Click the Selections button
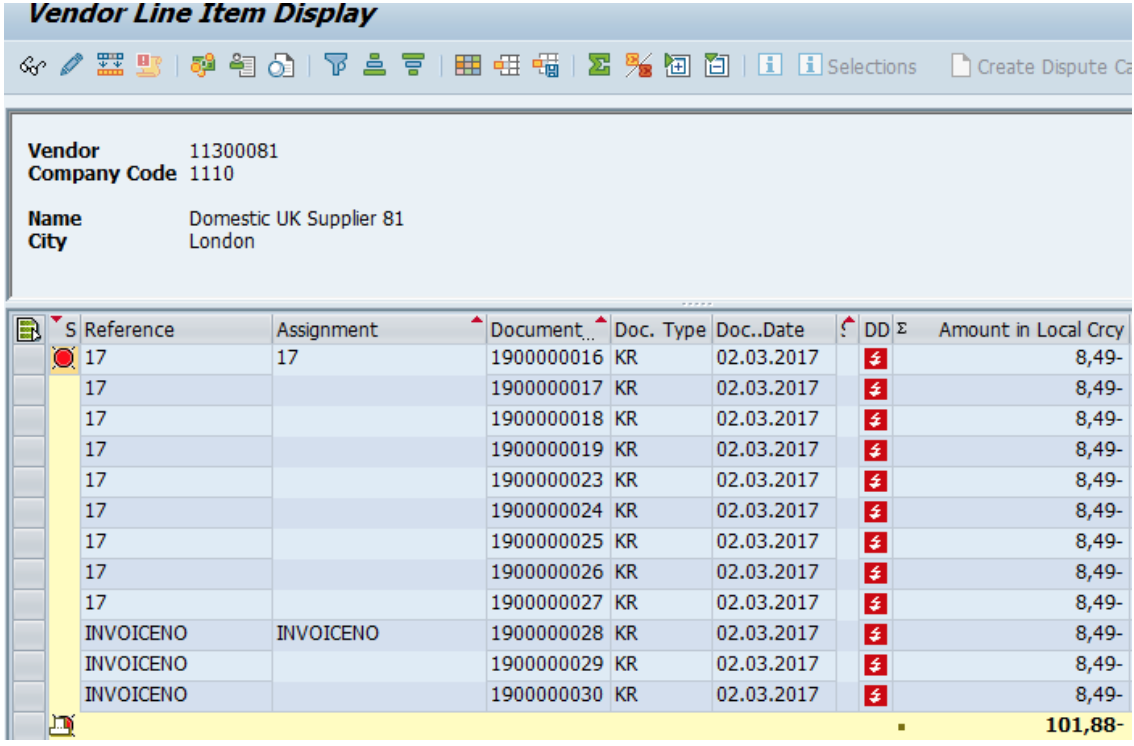The image size is (1134, 746). coord(857,66)
